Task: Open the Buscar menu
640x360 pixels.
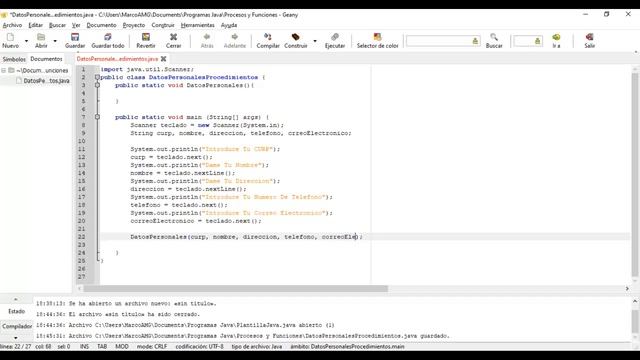Action: (57, 25)
